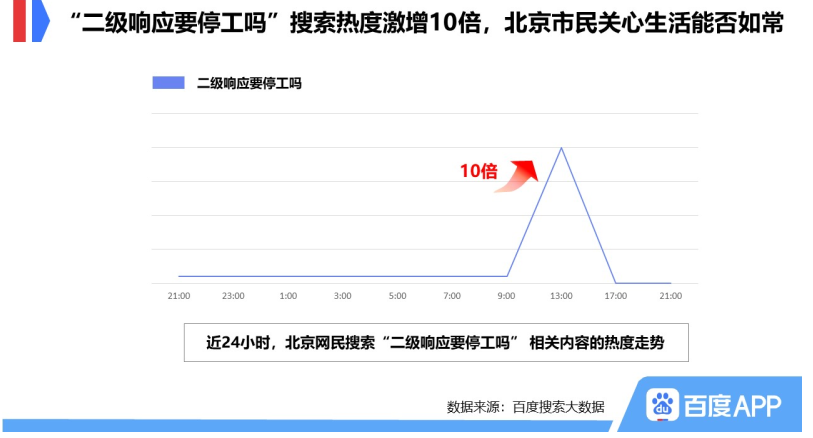Click the 1:00 axis label

click(288, 296)
